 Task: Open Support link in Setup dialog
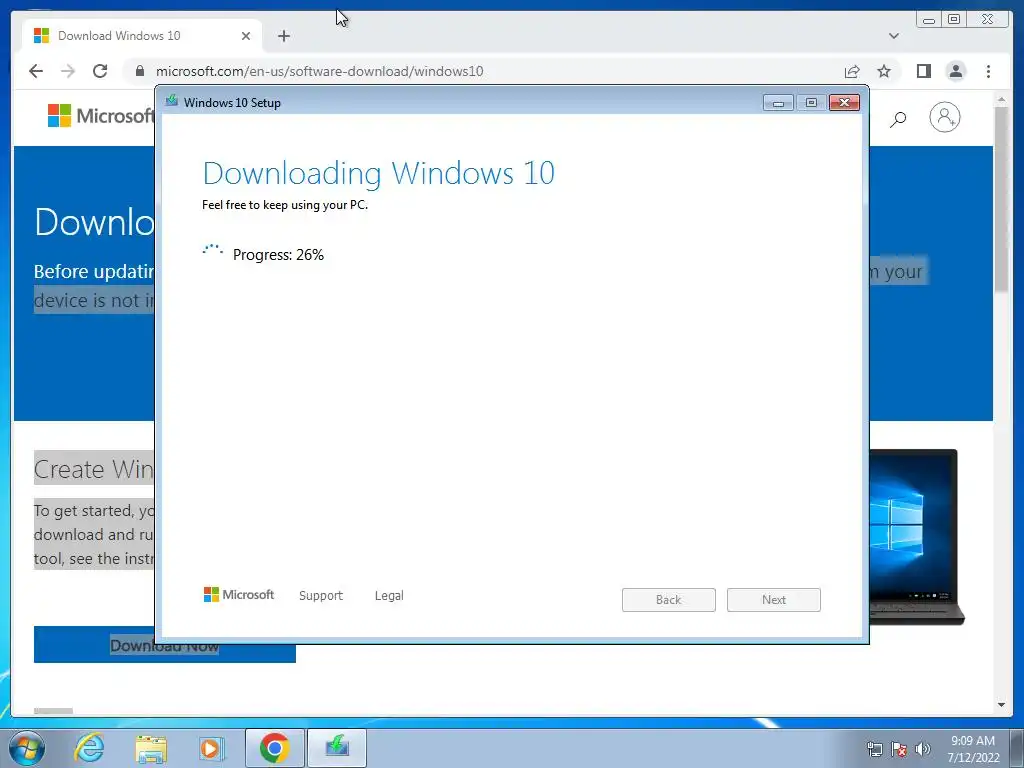[321, 596]
